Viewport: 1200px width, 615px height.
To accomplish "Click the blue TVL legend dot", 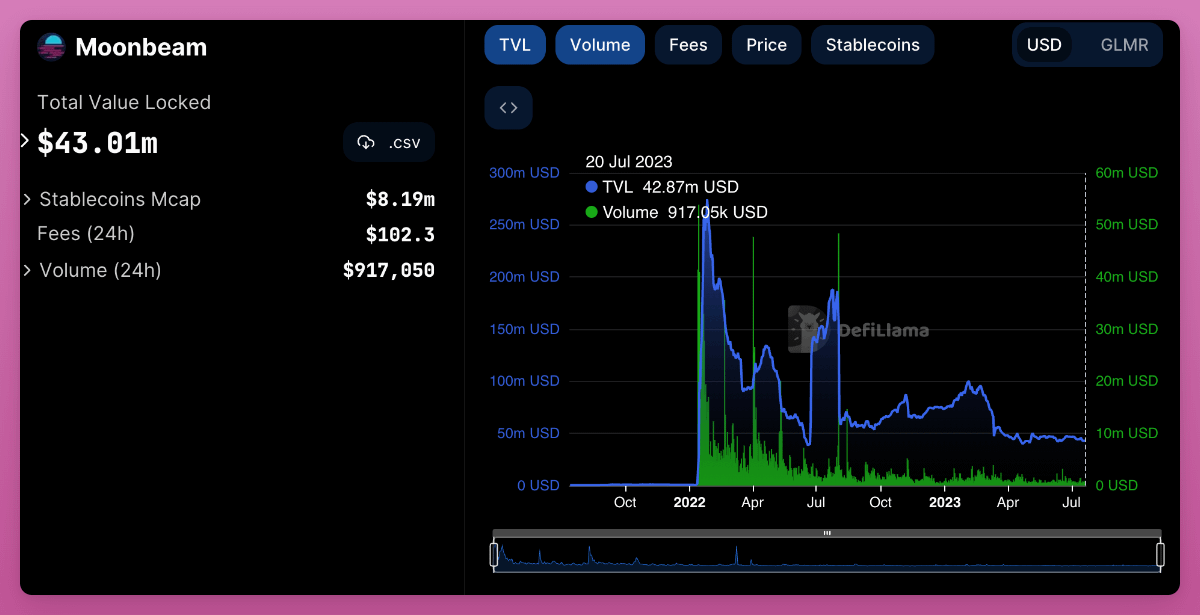I will tap(591, 187).
